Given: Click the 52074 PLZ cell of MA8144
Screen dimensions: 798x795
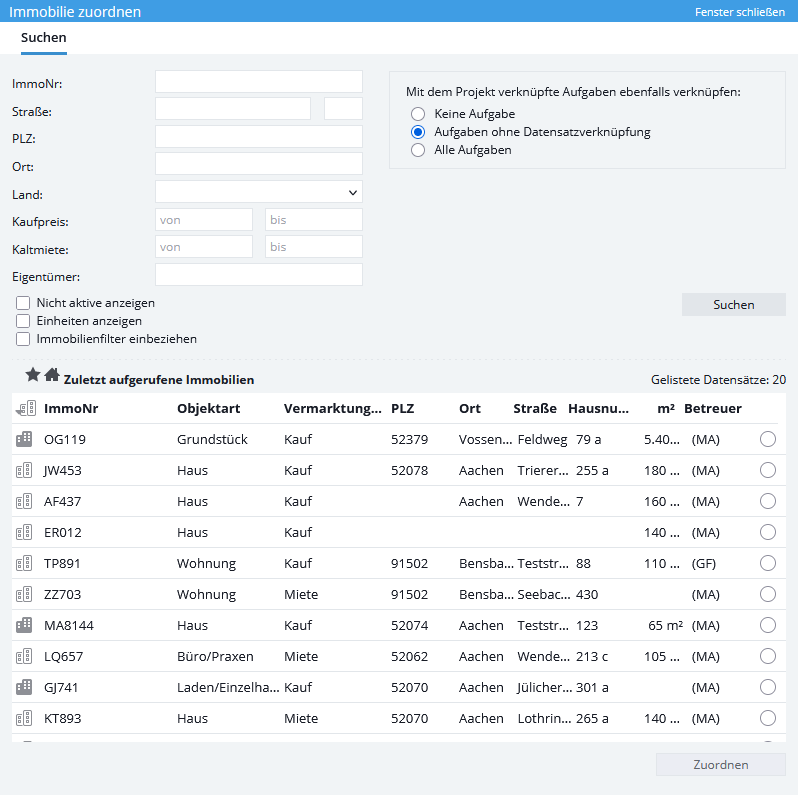Looking at the screenshot, I should click(410, 625).
